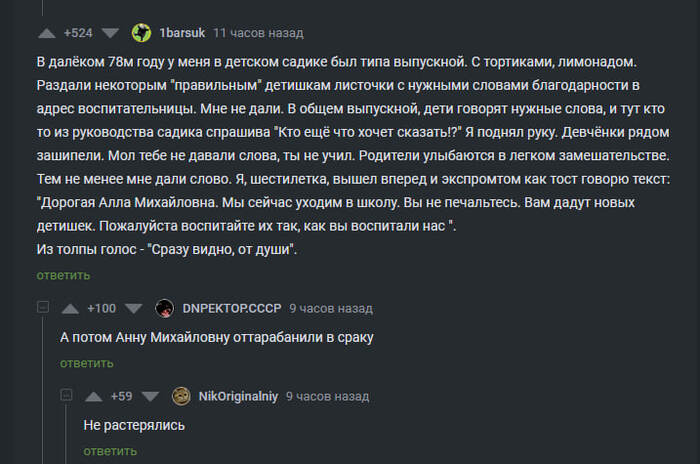Viewport: 700px width, 464px height.
Task: Click DNPEKTOP.CCCP's "9 часов назад" timestamp
Action: (x=331, y=308)
